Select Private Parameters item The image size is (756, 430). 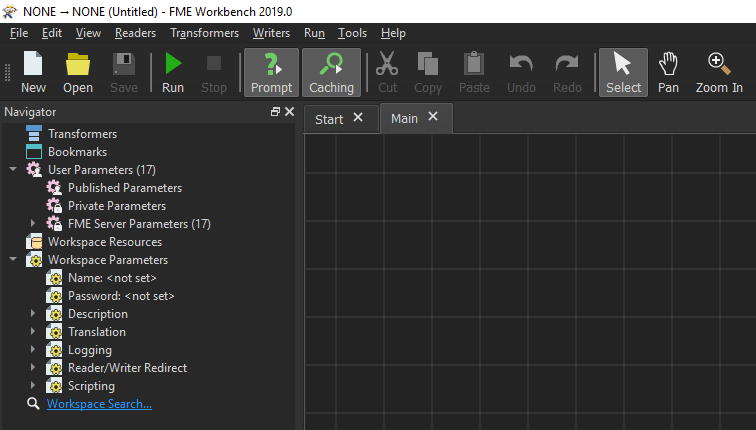[117, 206]
